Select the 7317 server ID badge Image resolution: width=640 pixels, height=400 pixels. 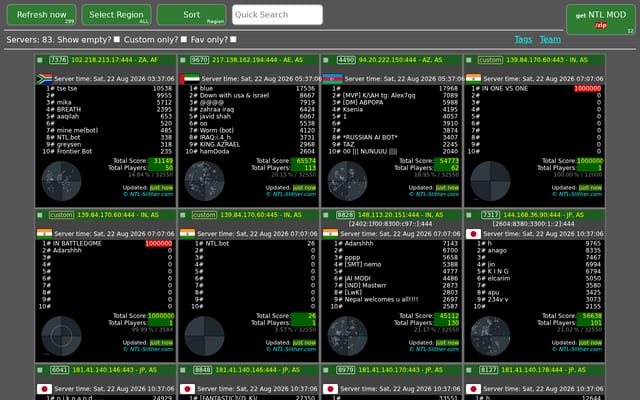pyautogui.click(x=491, y=215)
